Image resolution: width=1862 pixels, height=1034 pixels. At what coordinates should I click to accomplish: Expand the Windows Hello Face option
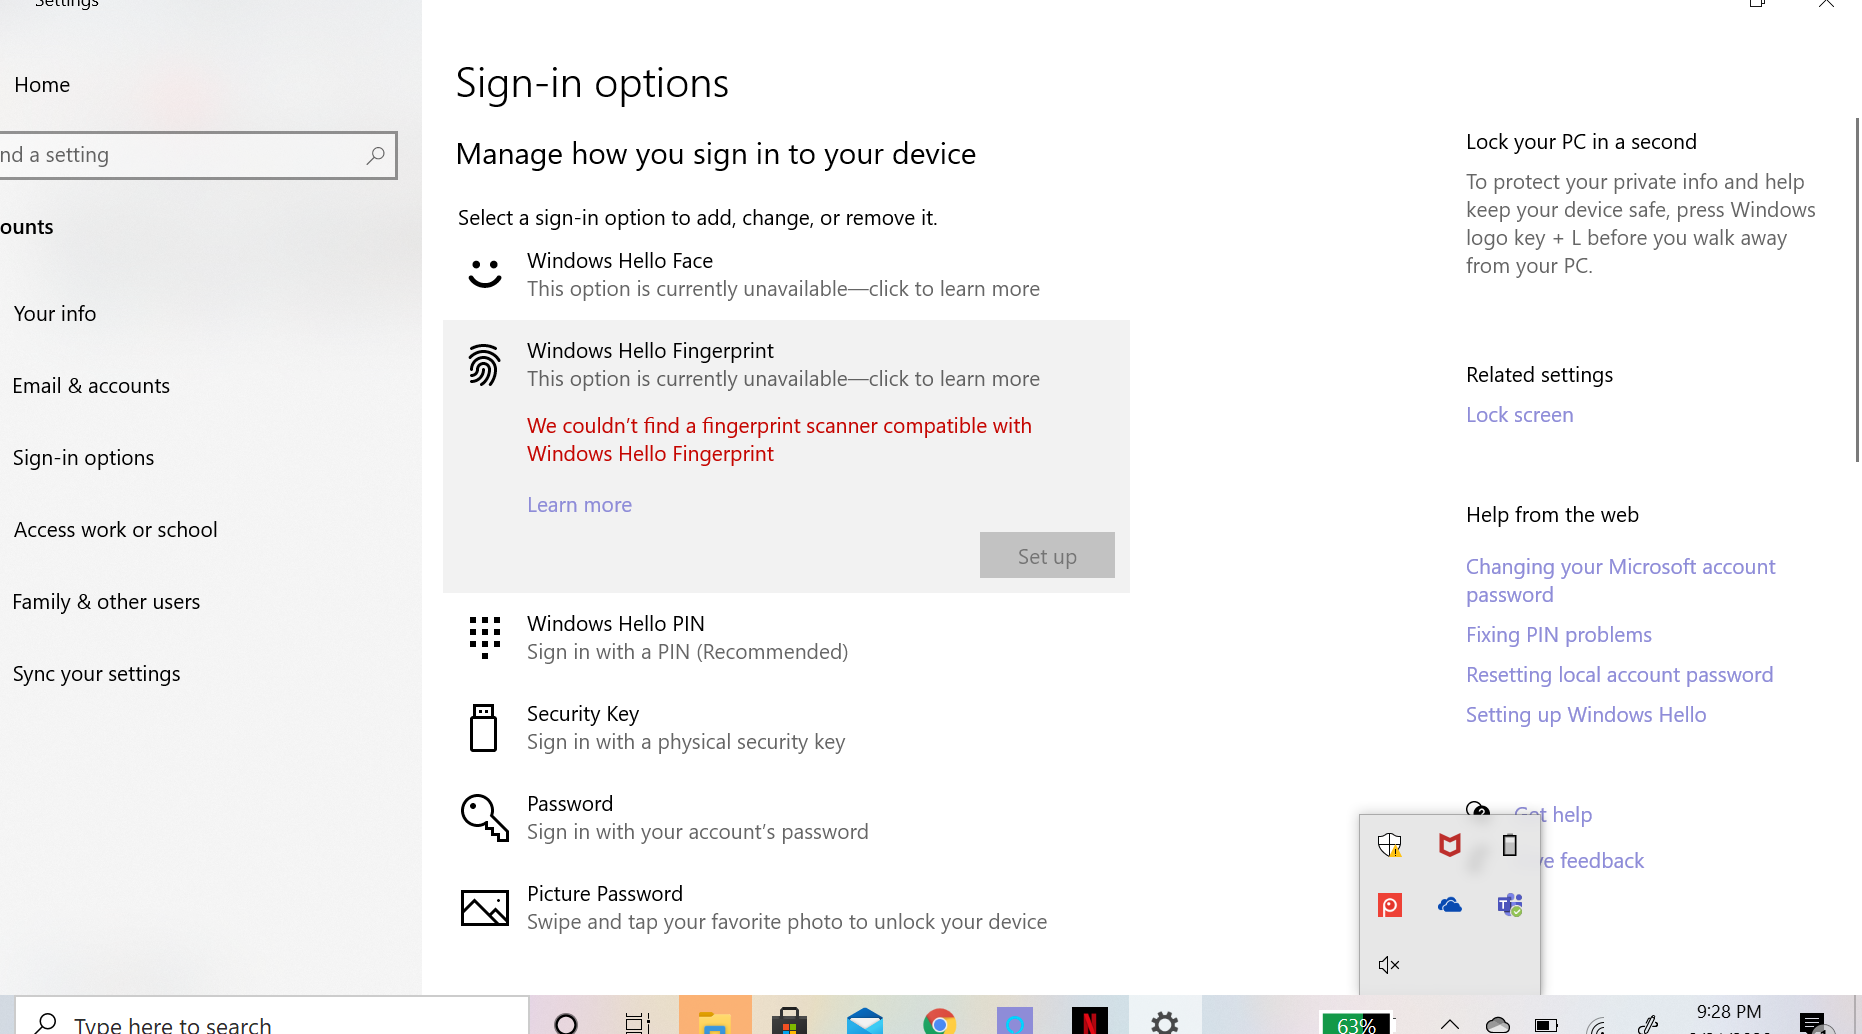pyautogui.click(x=786, y=275)
